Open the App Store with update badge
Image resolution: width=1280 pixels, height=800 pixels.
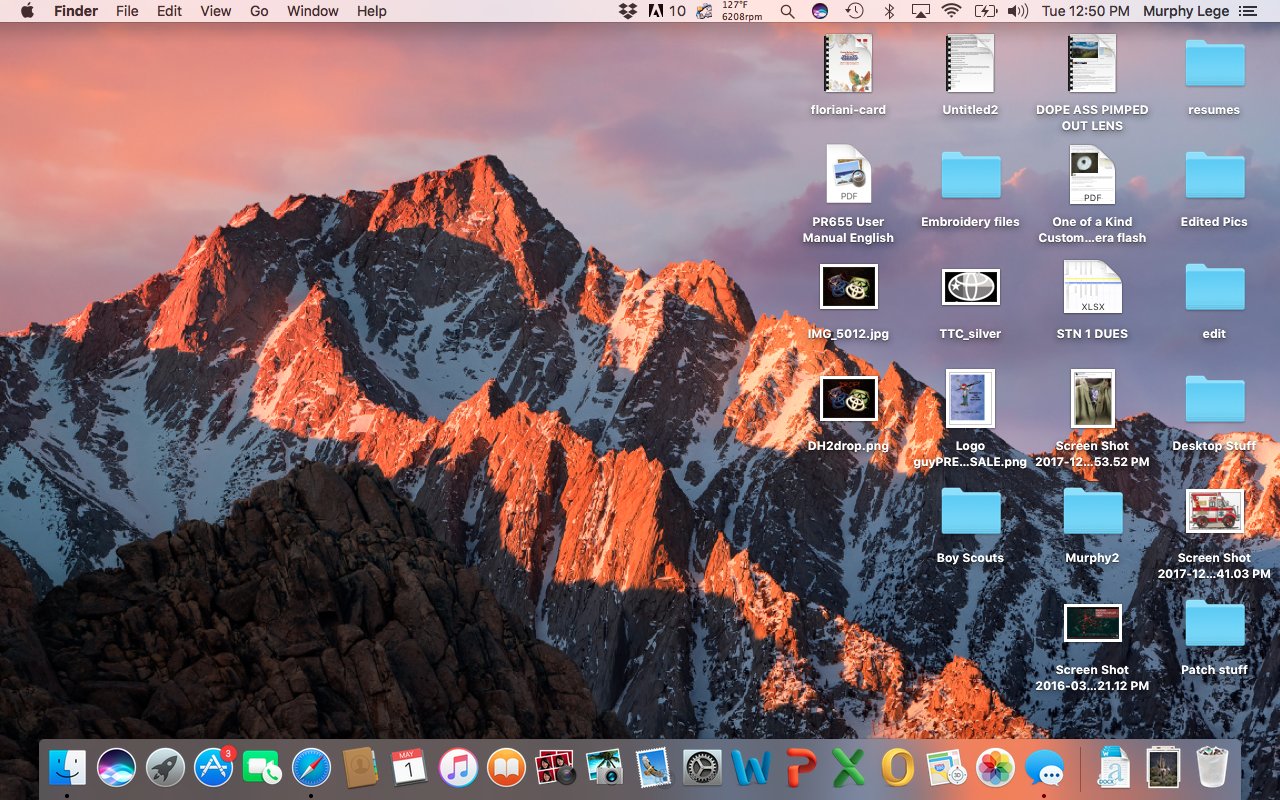(214, 768)
